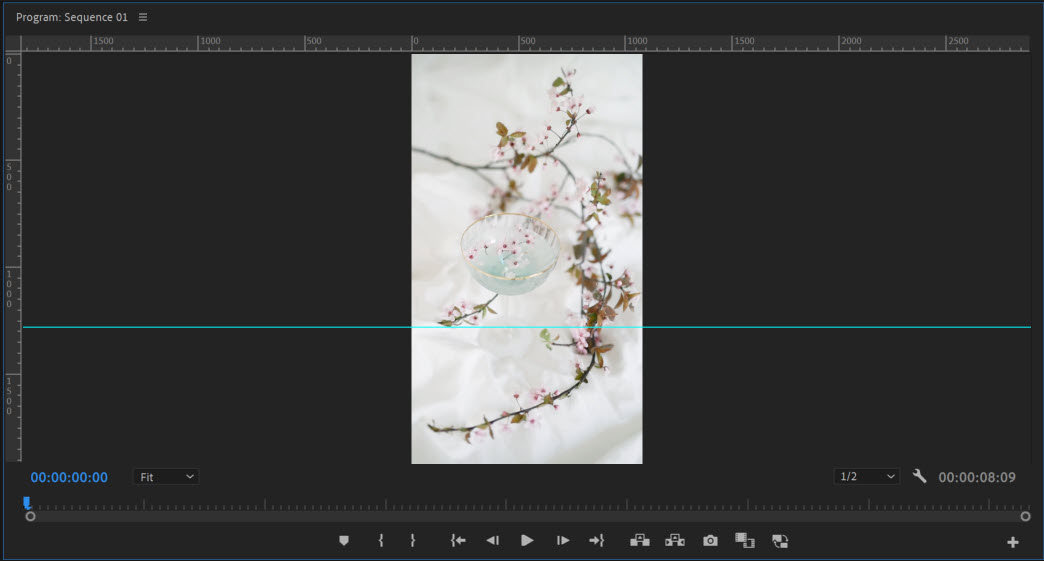Viewport: 1044px width, 561px height.
Task: Click the Comparison View icon
Action: click(744, 540)
